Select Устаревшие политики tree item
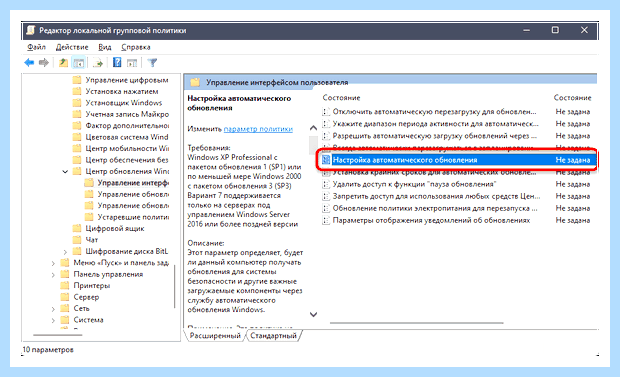The image size is (620, 377). click(133, 217)
